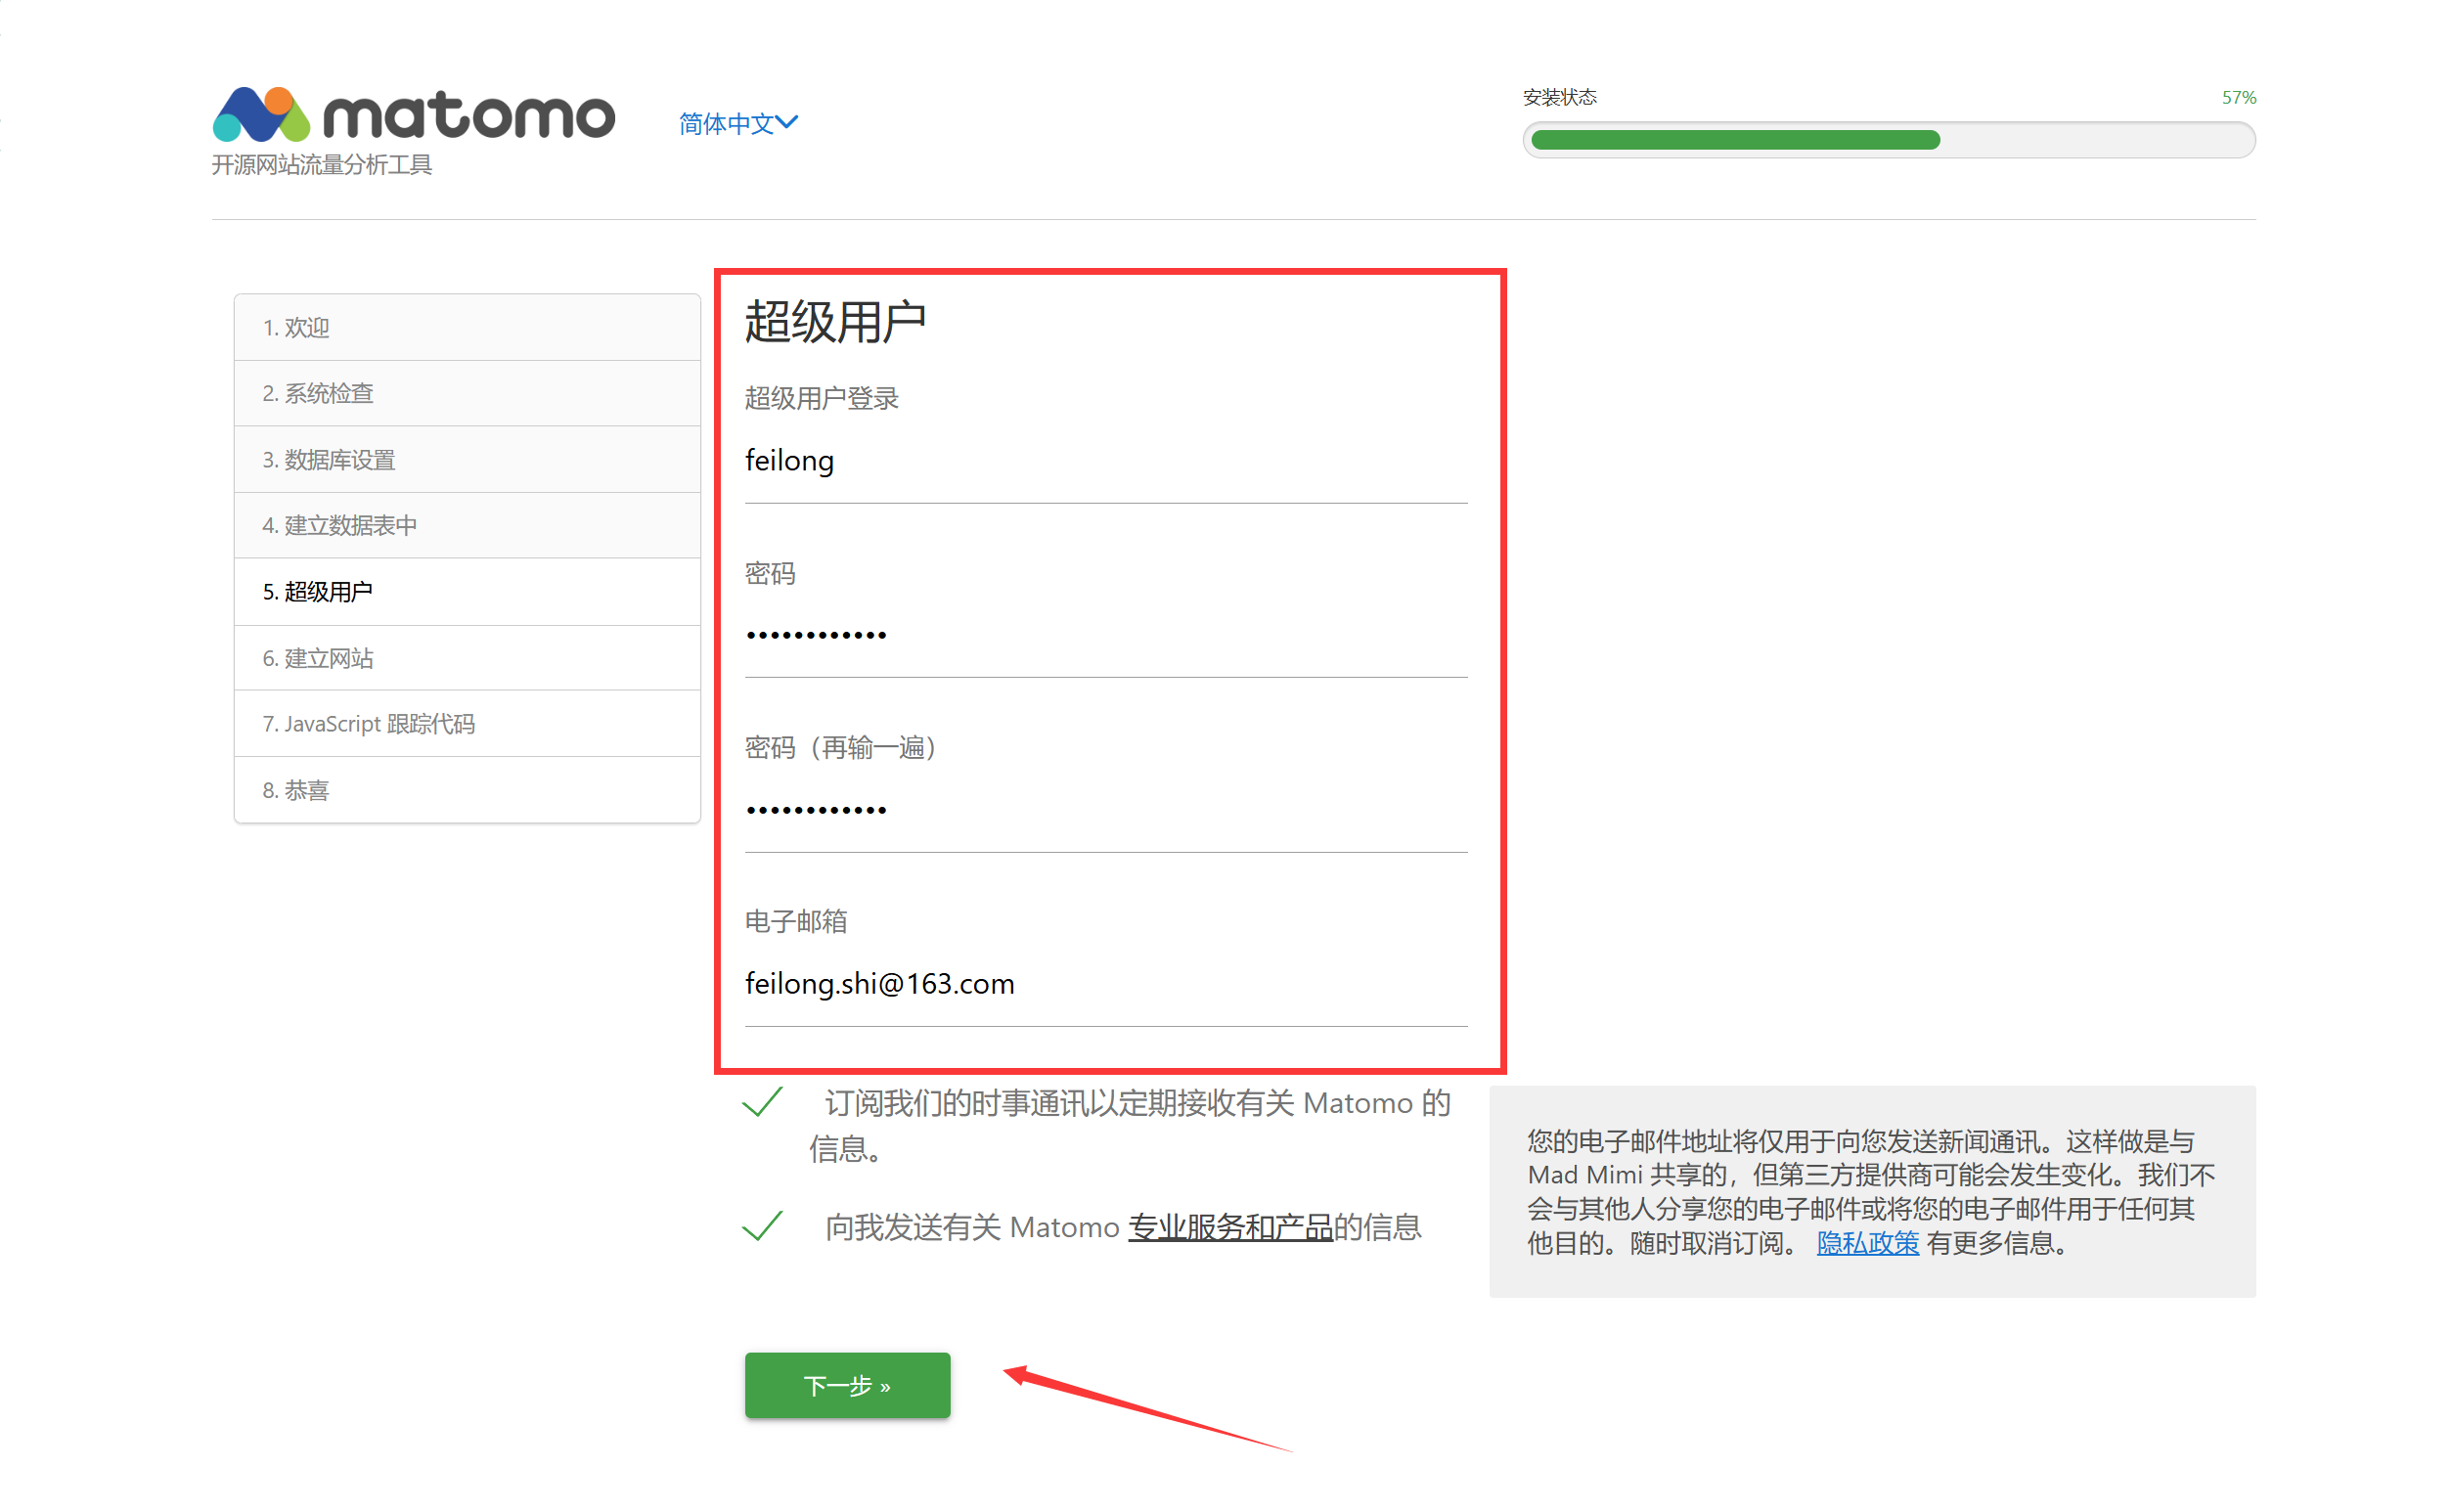Click the language chevron arrow
Image resolution: width=2452 pixels, height=1512 pixels.
click(x=787, y=122)
